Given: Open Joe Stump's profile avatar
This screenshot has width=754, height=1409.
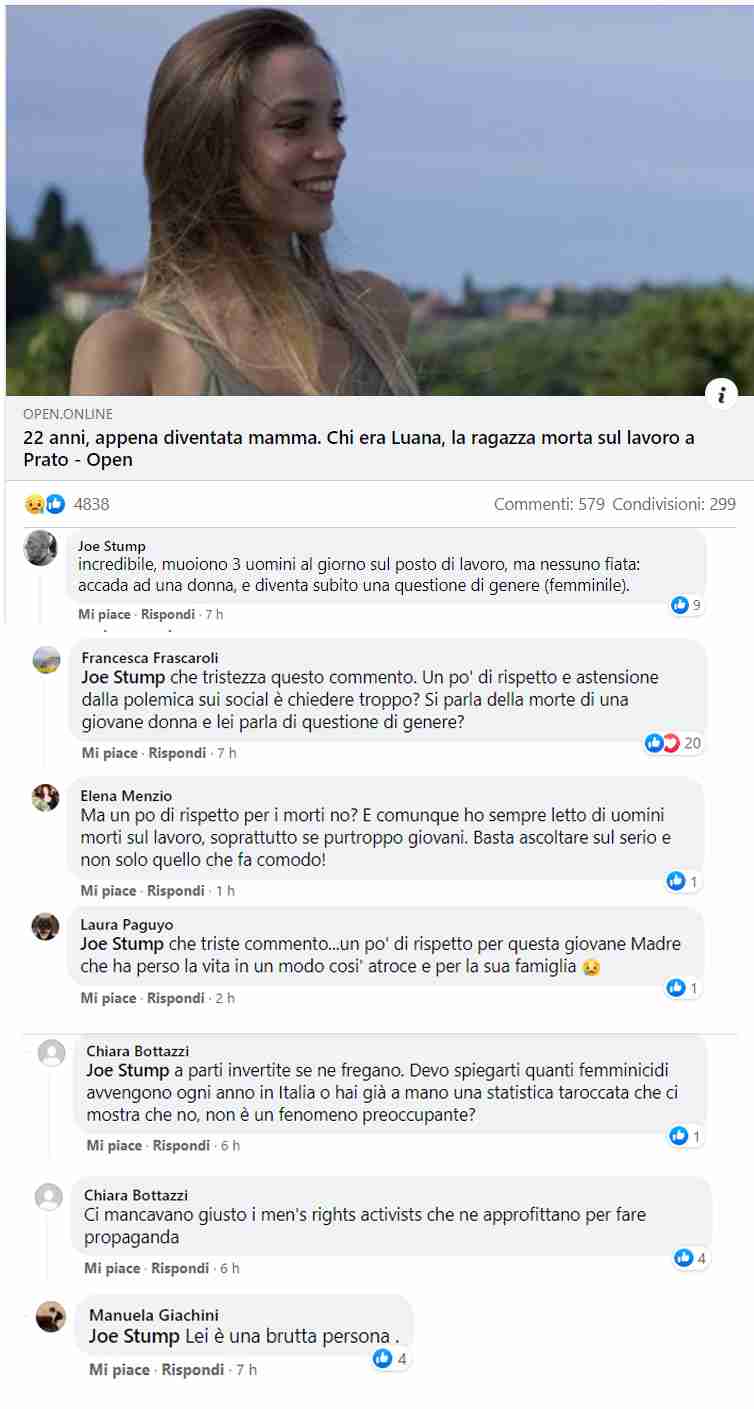Looking at the screenshot, I should [x=40, y=548].
